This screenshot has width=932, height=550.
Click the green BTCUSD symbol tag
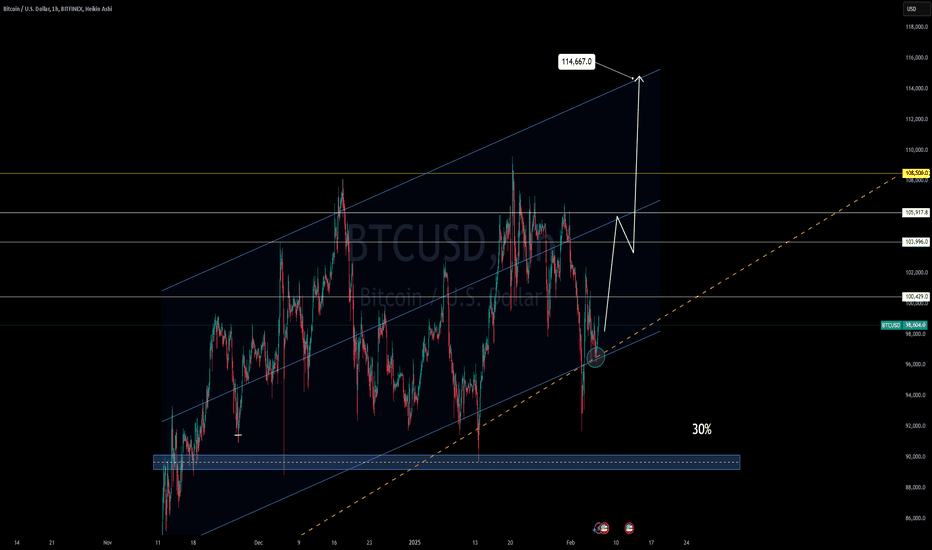coord(891,325)
